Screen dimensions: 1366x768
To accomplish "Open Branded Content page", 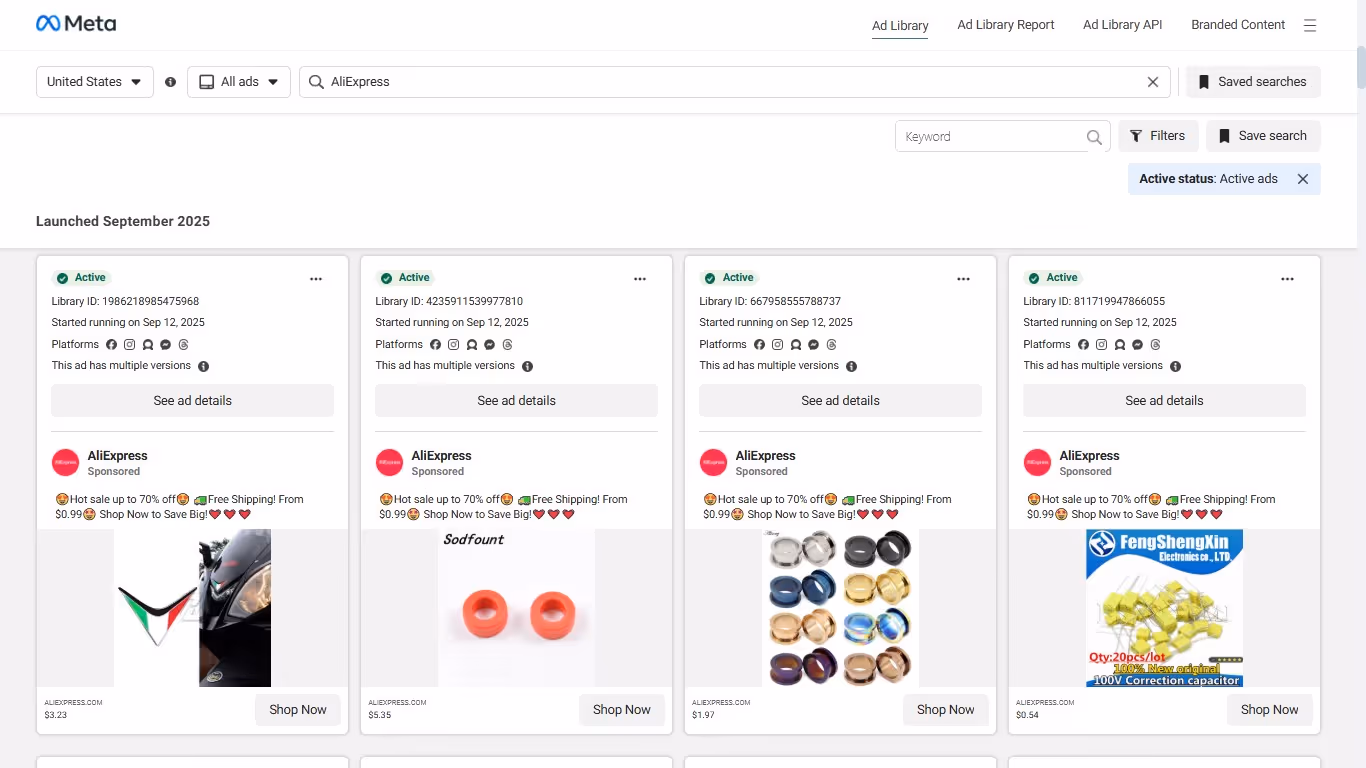I will [1238, 25].
